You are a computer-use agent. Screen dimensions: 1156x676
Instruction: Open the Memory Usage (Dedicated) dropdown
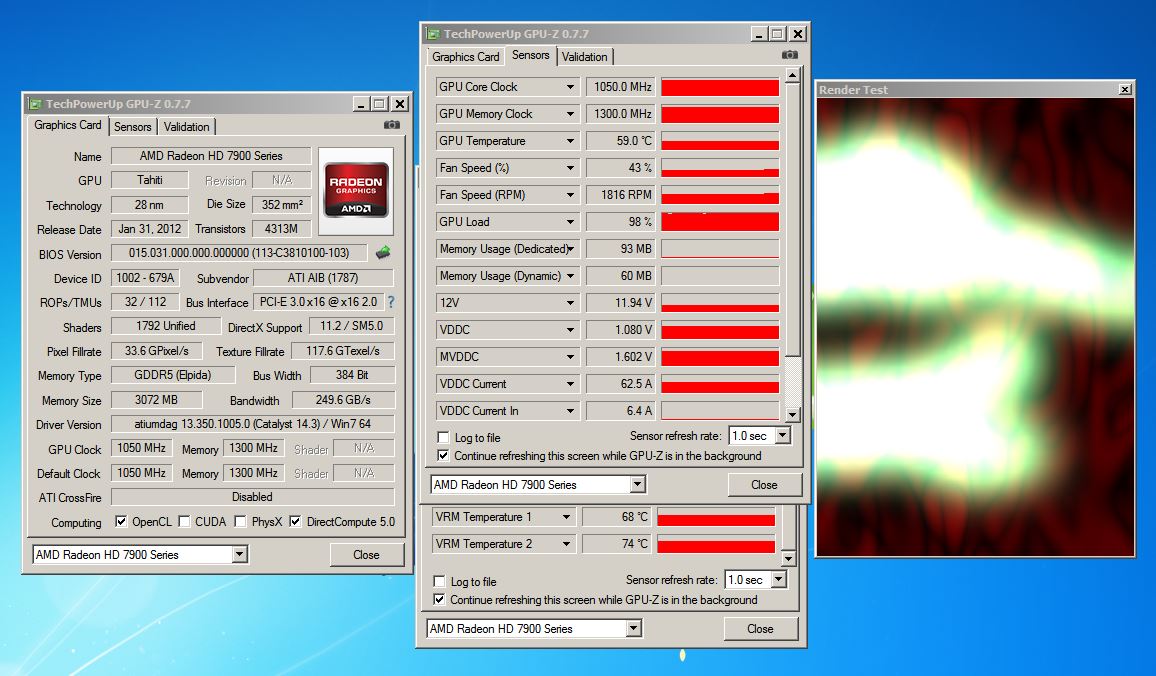(570, 249)
